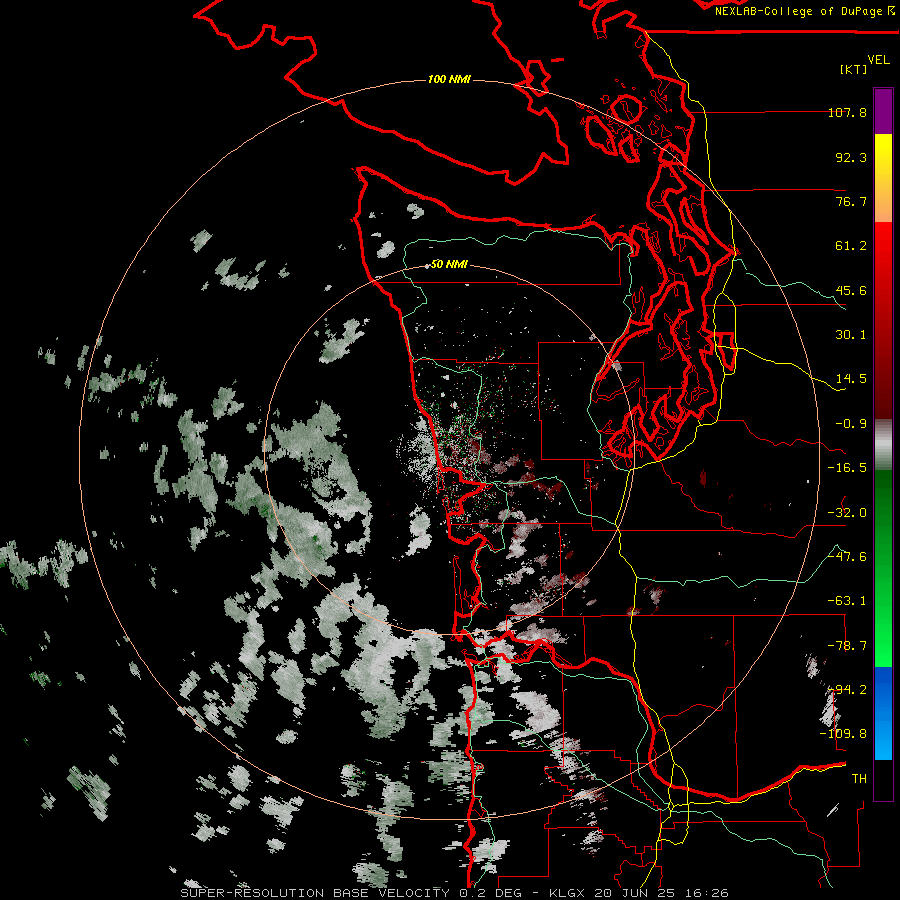The width and height of the screenshot is (900, 900).
Task: Click the -47.6 velocity scale value
Action: pos(847,557)
